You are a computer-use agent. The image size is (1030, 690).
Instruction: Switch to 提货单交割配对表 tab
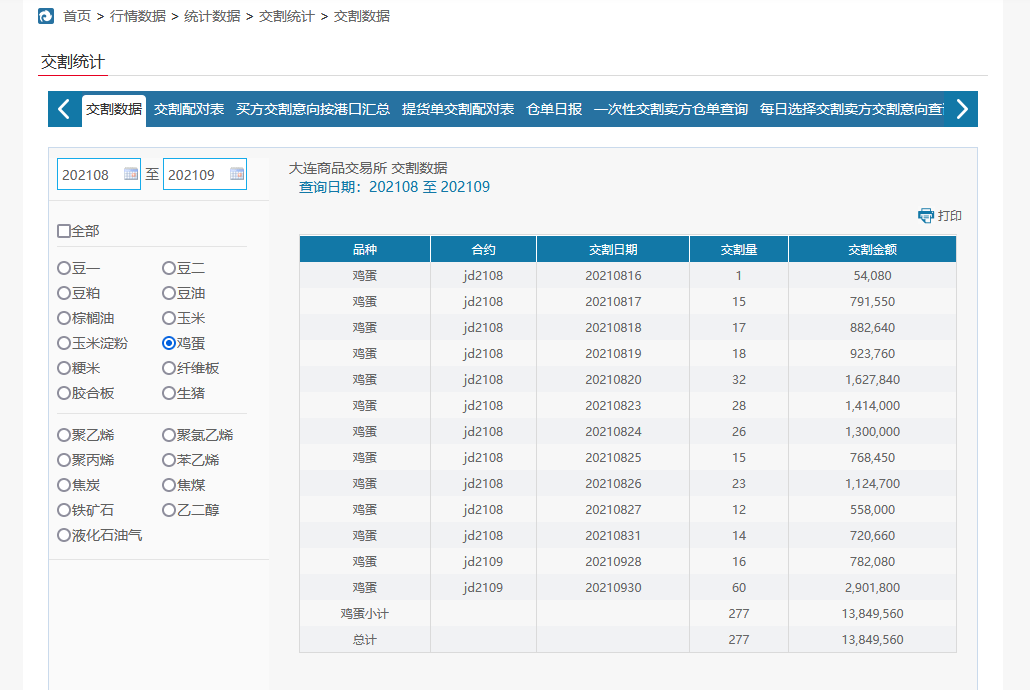coord(458,109)
